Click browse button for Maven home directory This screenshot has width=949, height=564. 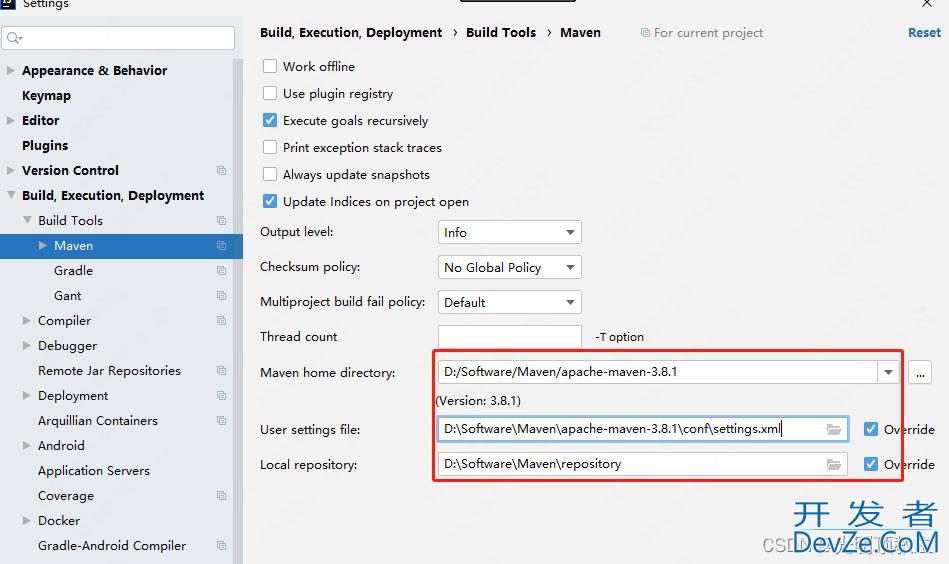[920, 372]
